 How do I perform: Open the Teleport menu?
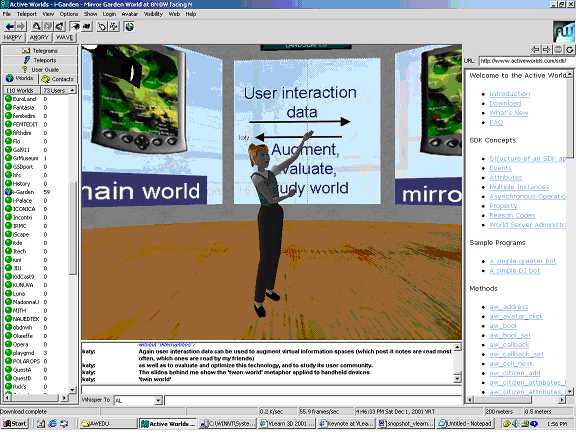click(x=27, y=14)
